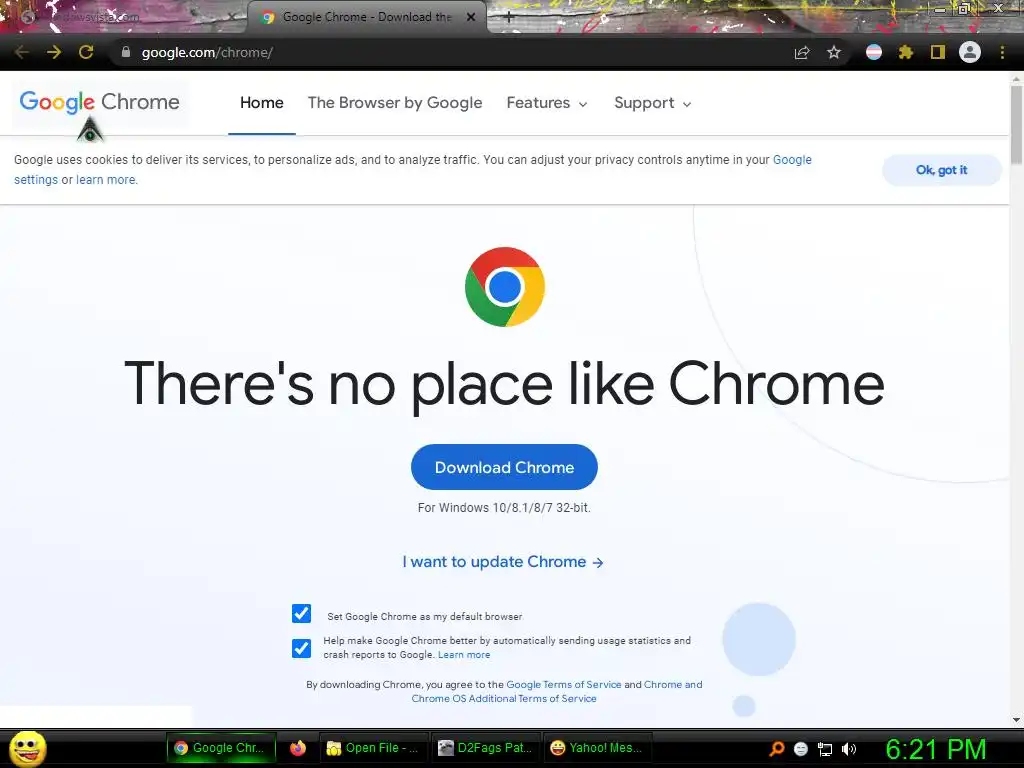Switch to D2Fags Pat... taskbar window
This screenshot has width=1024, height=768.
485,748
